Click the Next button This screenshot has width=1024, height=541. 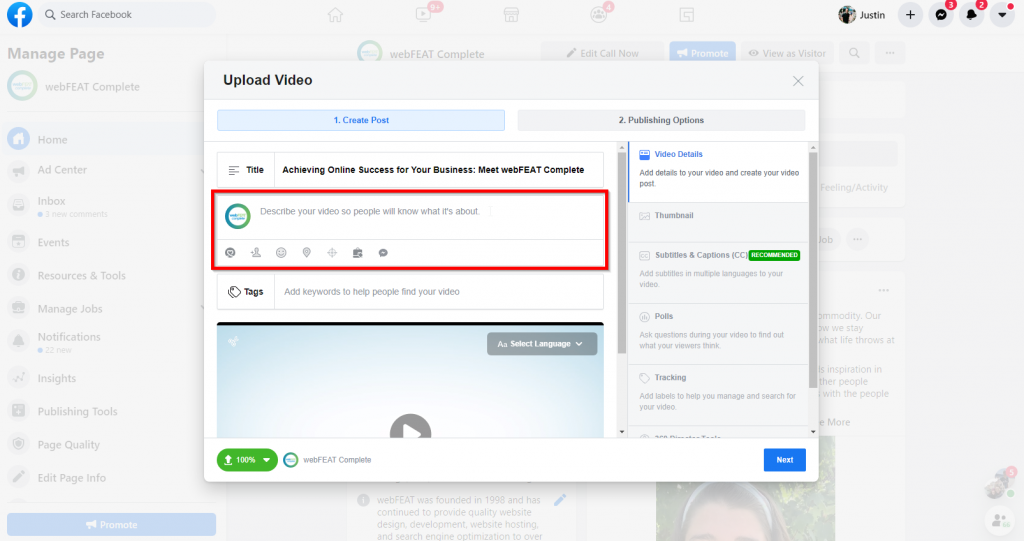pos(785,460)
